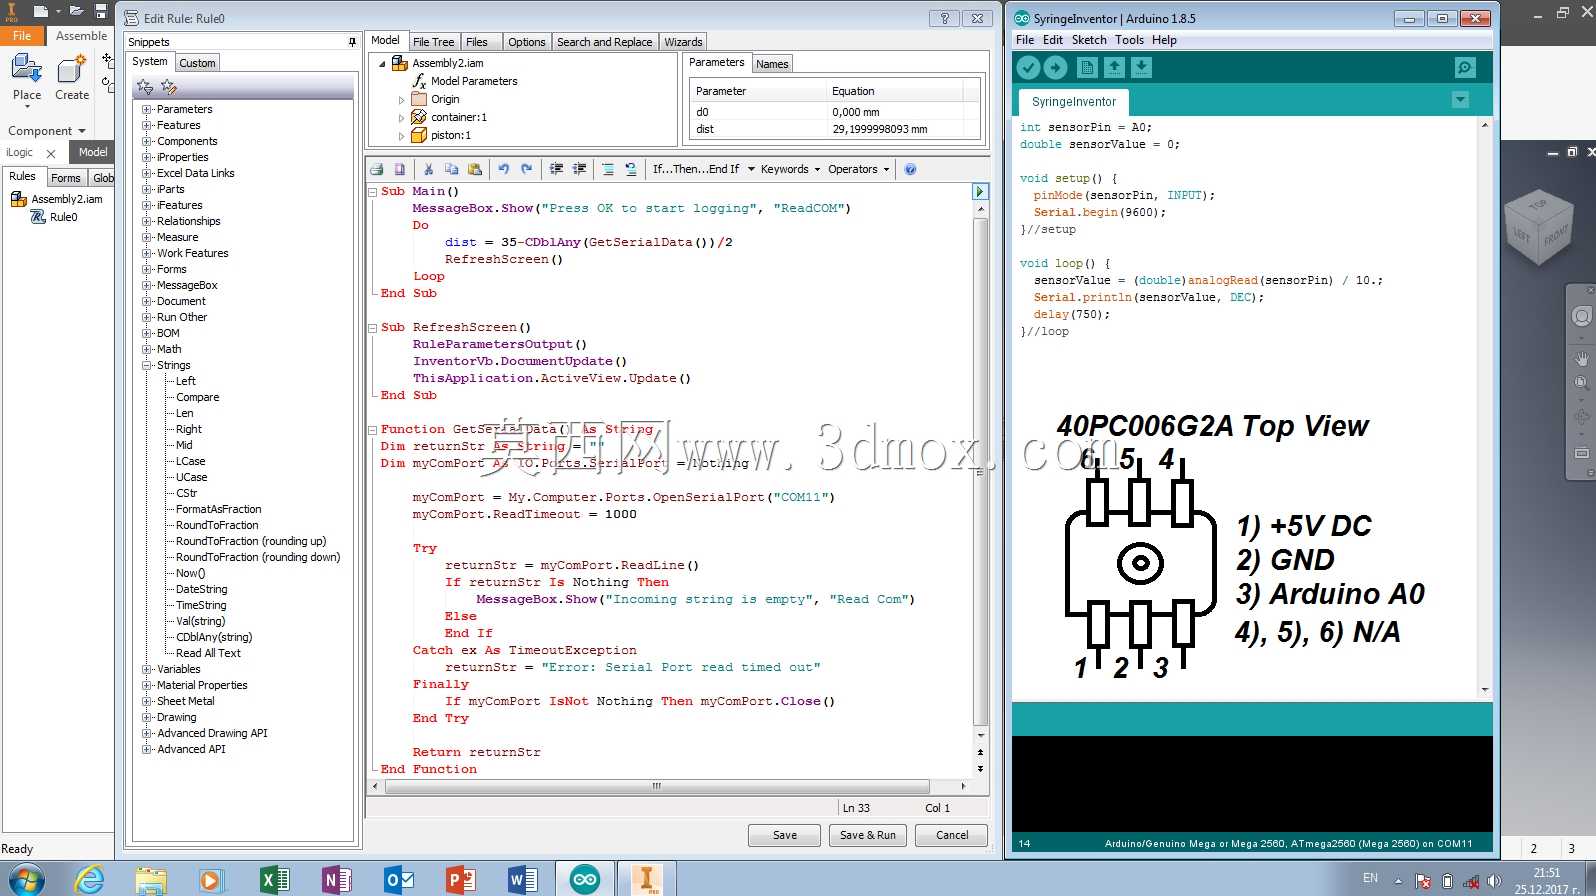This screenshot has height=896, width=1596.
Task: Open Word from the taskbar
Action: coord(522,879)
